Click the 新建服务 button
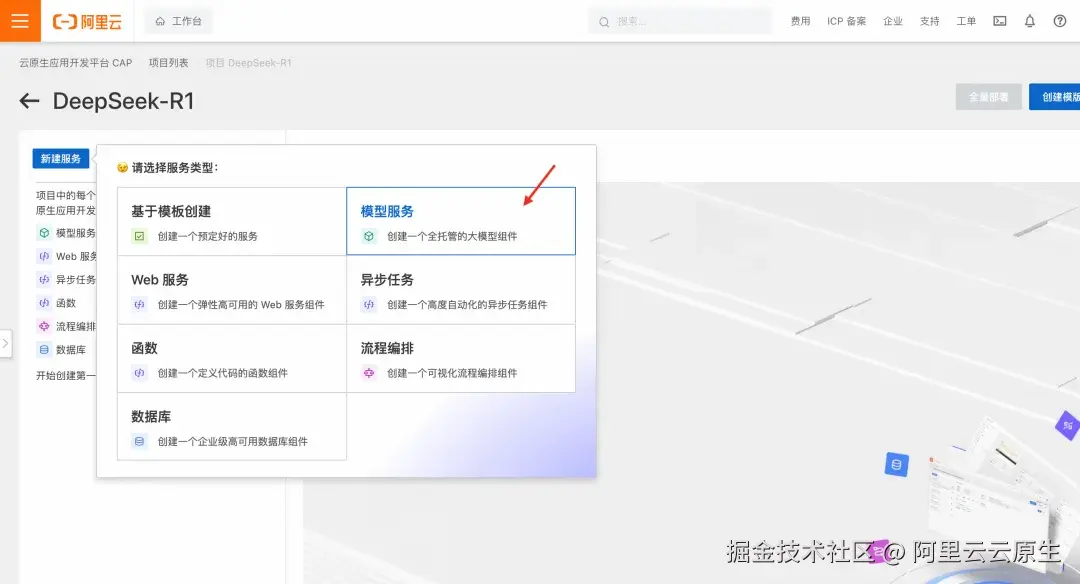The width and height of the screenshot is (1080, 584). [x=60, y=158]
